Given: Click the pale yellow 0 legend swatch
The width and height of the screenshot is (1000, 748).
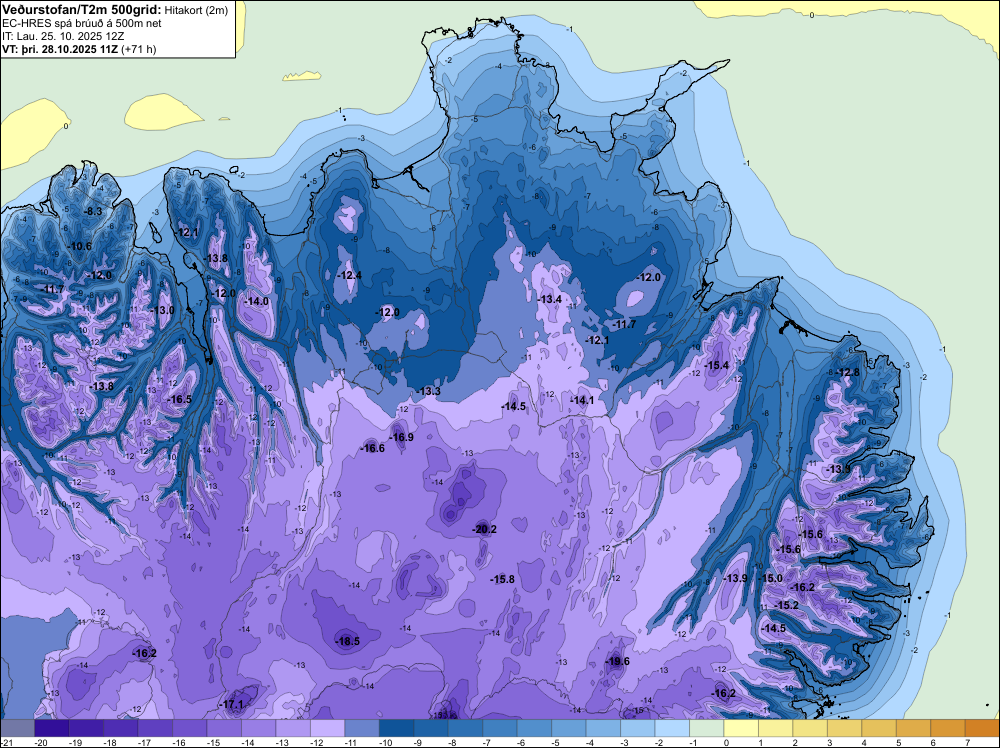Looking at the screenshot, I should [x=740, y=729].
